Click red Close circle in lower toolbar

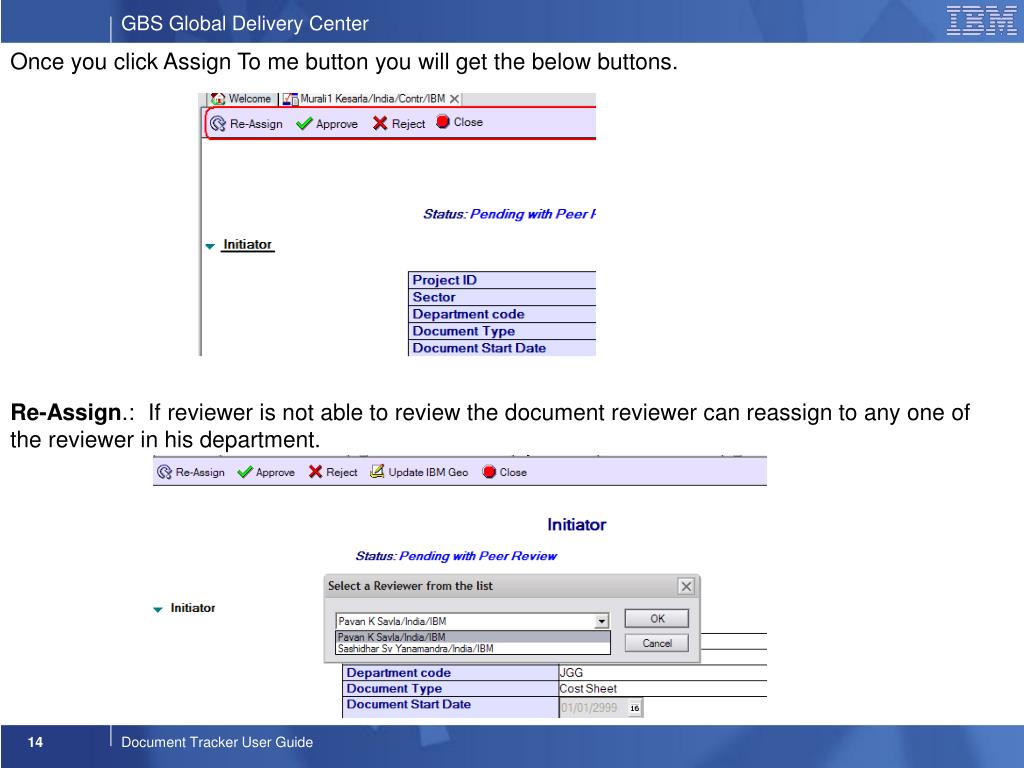[489, 472]
